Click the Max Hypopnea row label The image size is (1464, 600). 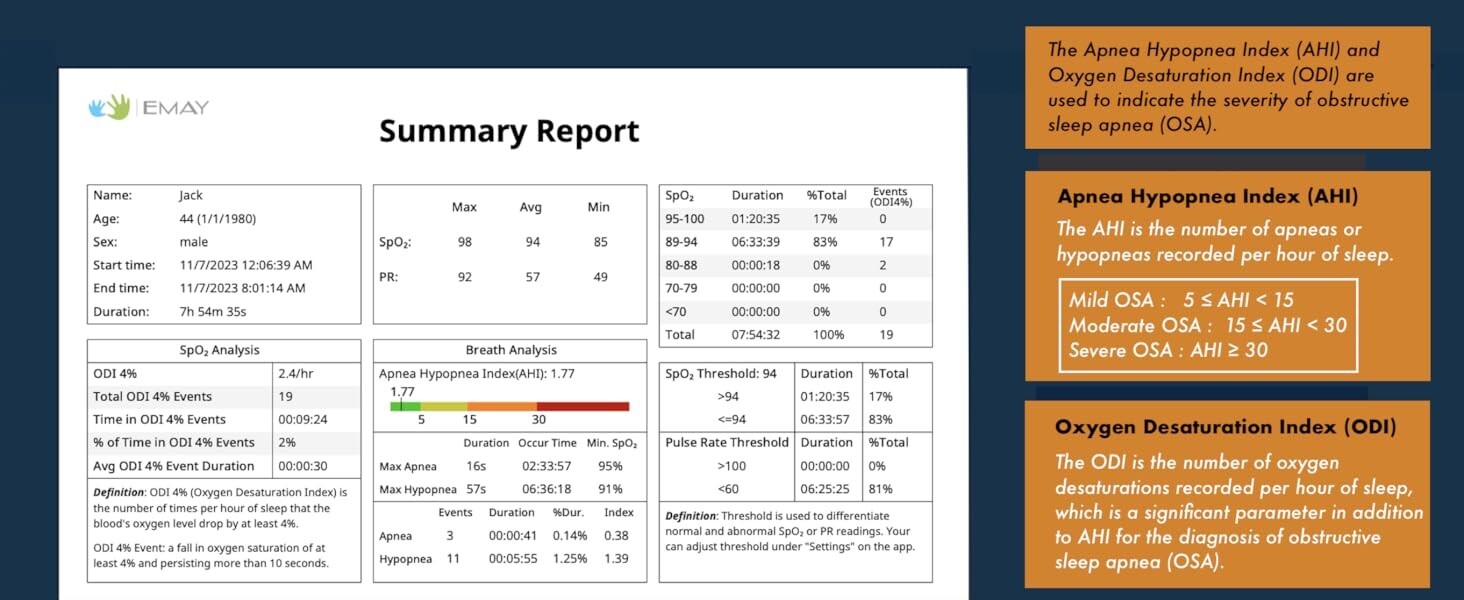[x=418, y=489]
